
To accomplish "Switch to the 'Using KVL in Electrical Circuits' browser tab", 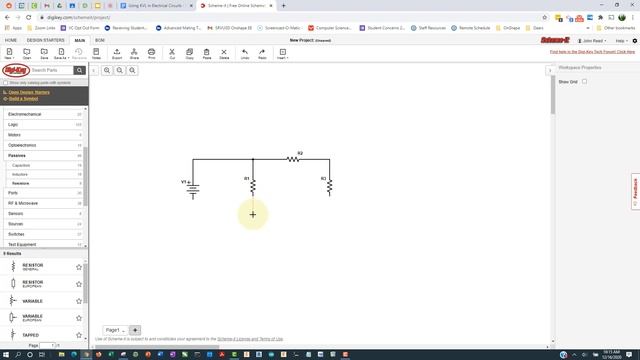I will click(155, 6).
